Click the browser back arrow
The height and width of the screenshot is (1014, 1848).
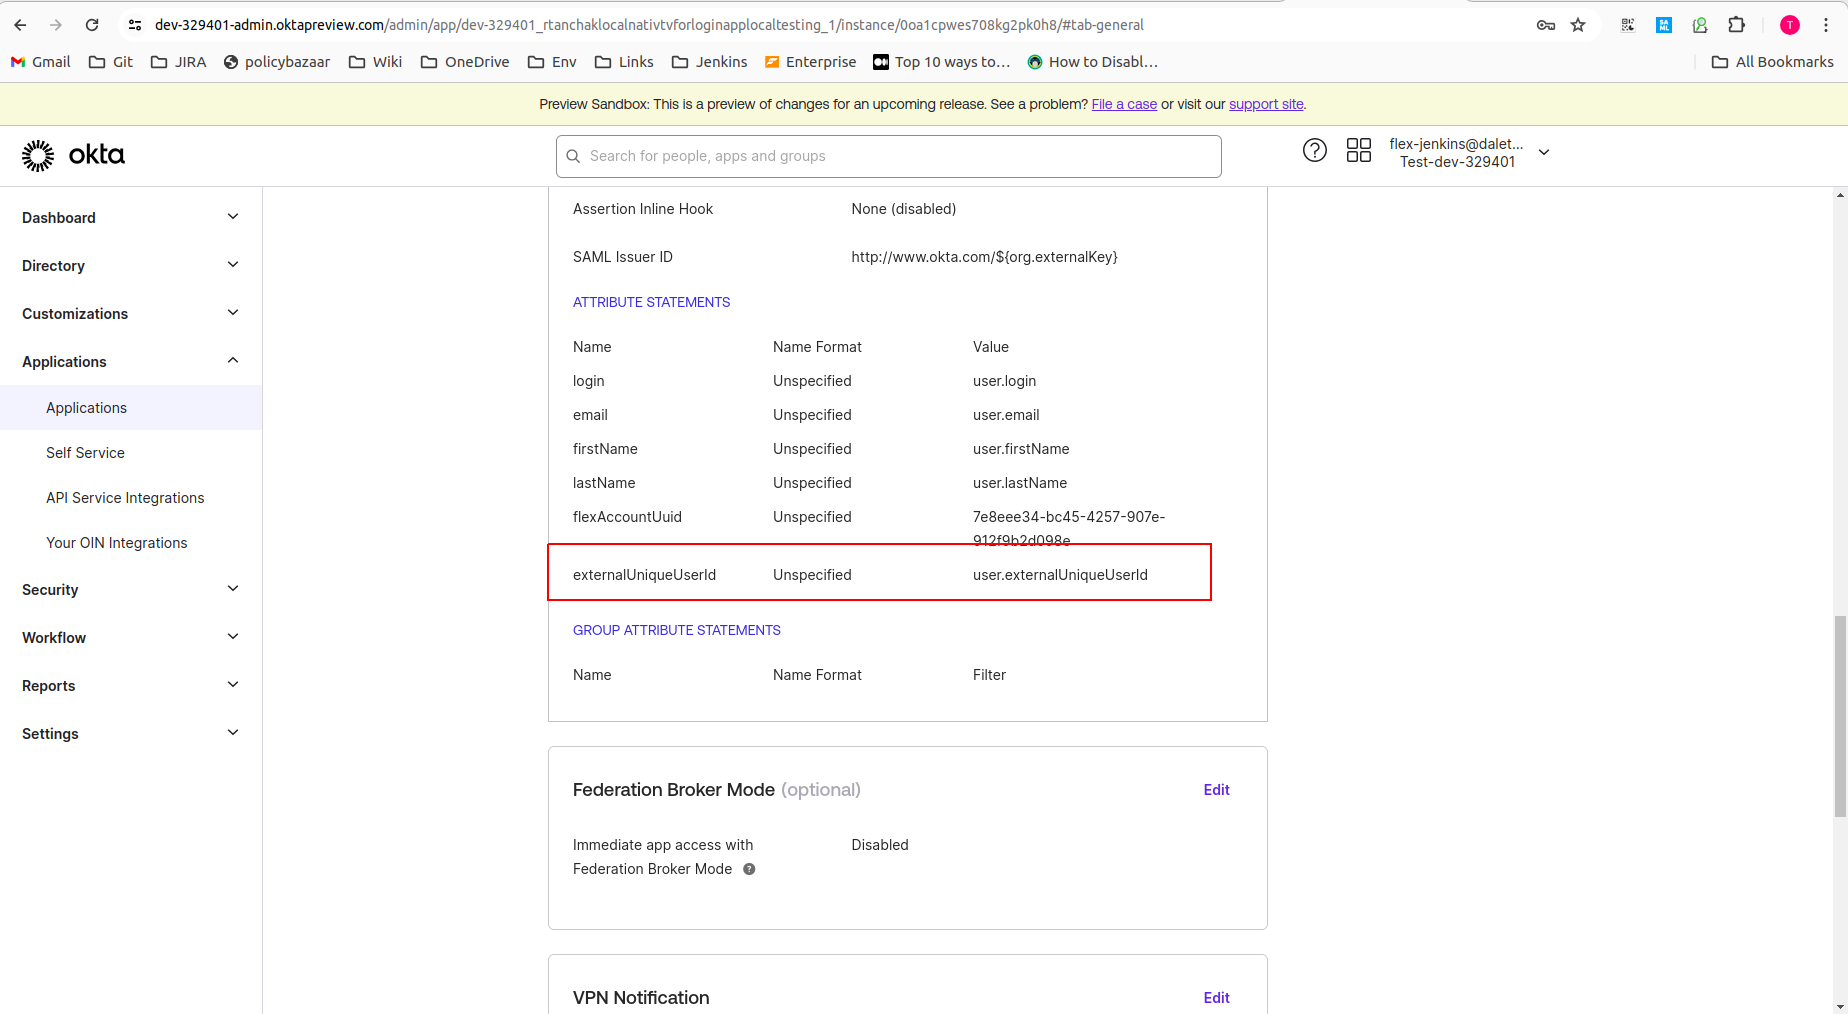20,24
